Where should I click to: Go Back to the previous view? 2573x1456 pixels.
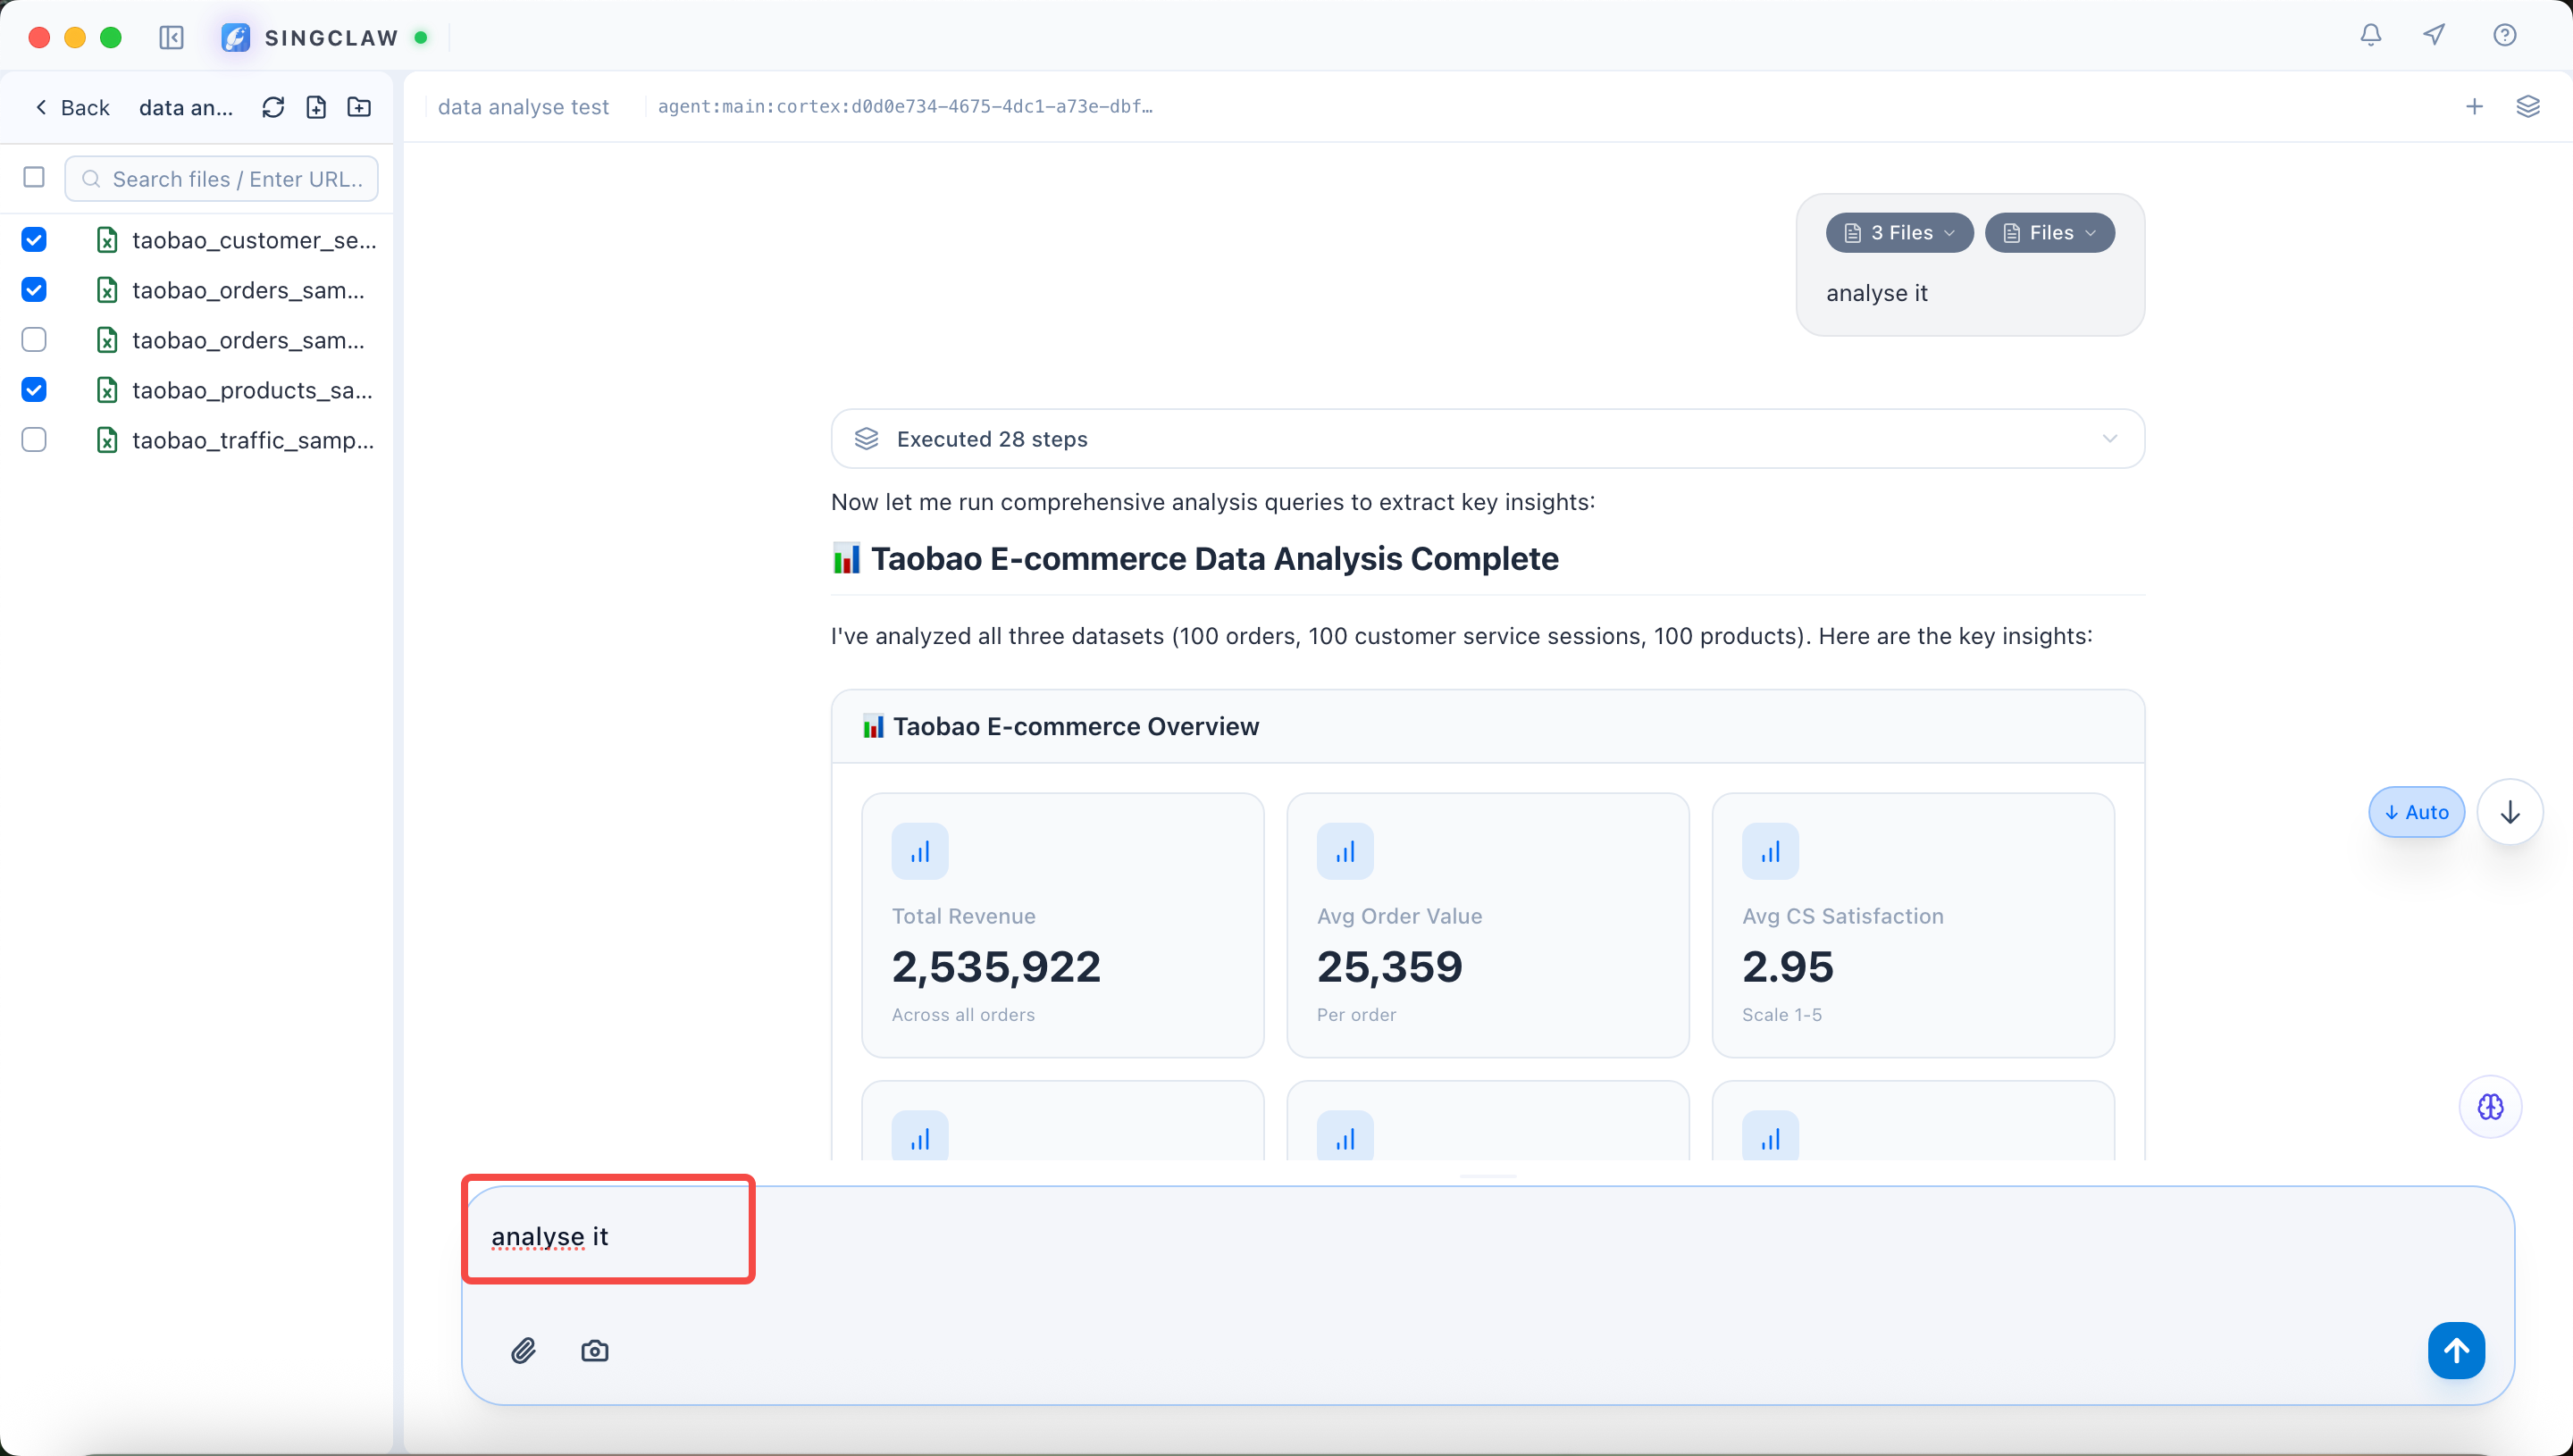[x=72, y=107]
